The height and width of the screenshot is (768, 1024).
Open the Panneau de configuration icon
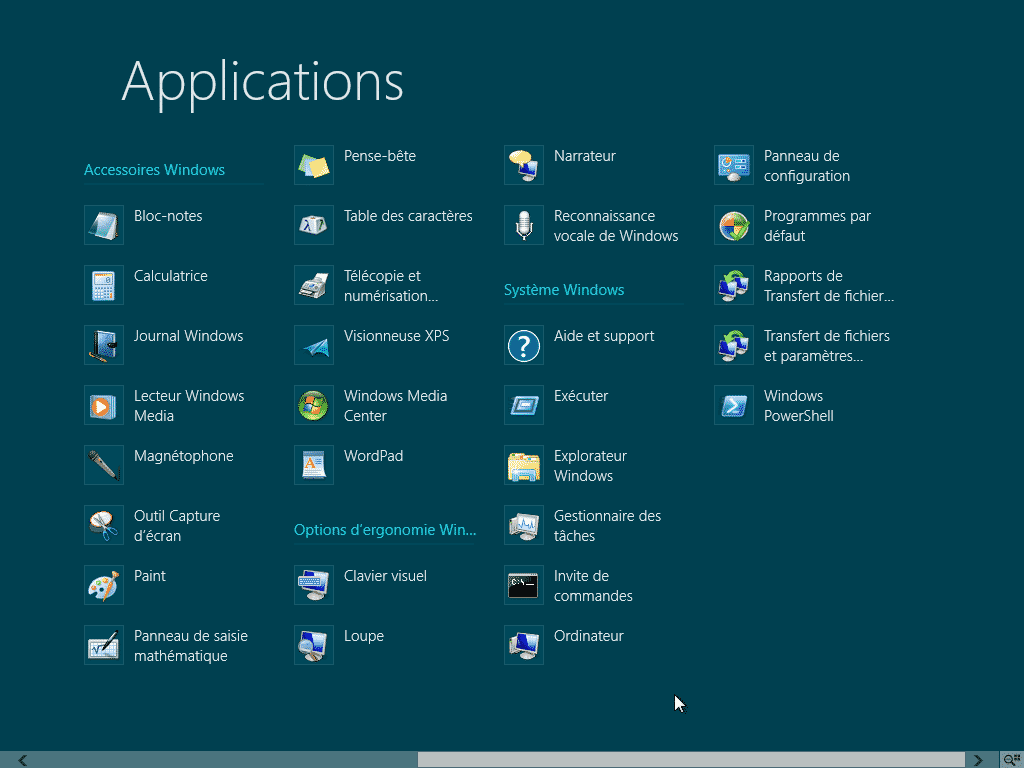pyautogui.click(x=734, y=165)
